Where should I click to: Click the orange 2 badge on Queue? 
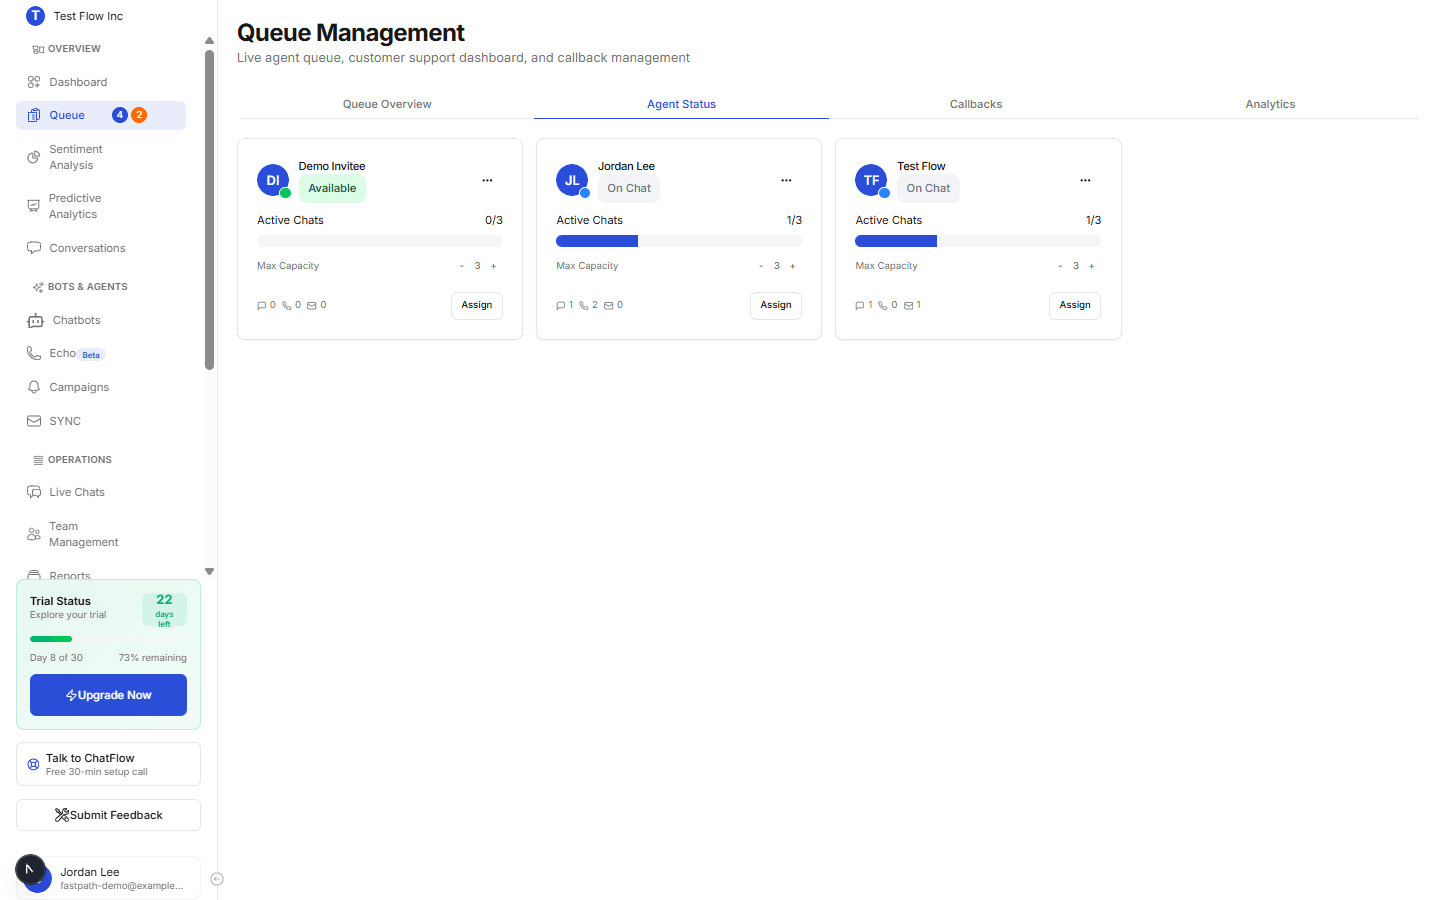pos(139,115)
